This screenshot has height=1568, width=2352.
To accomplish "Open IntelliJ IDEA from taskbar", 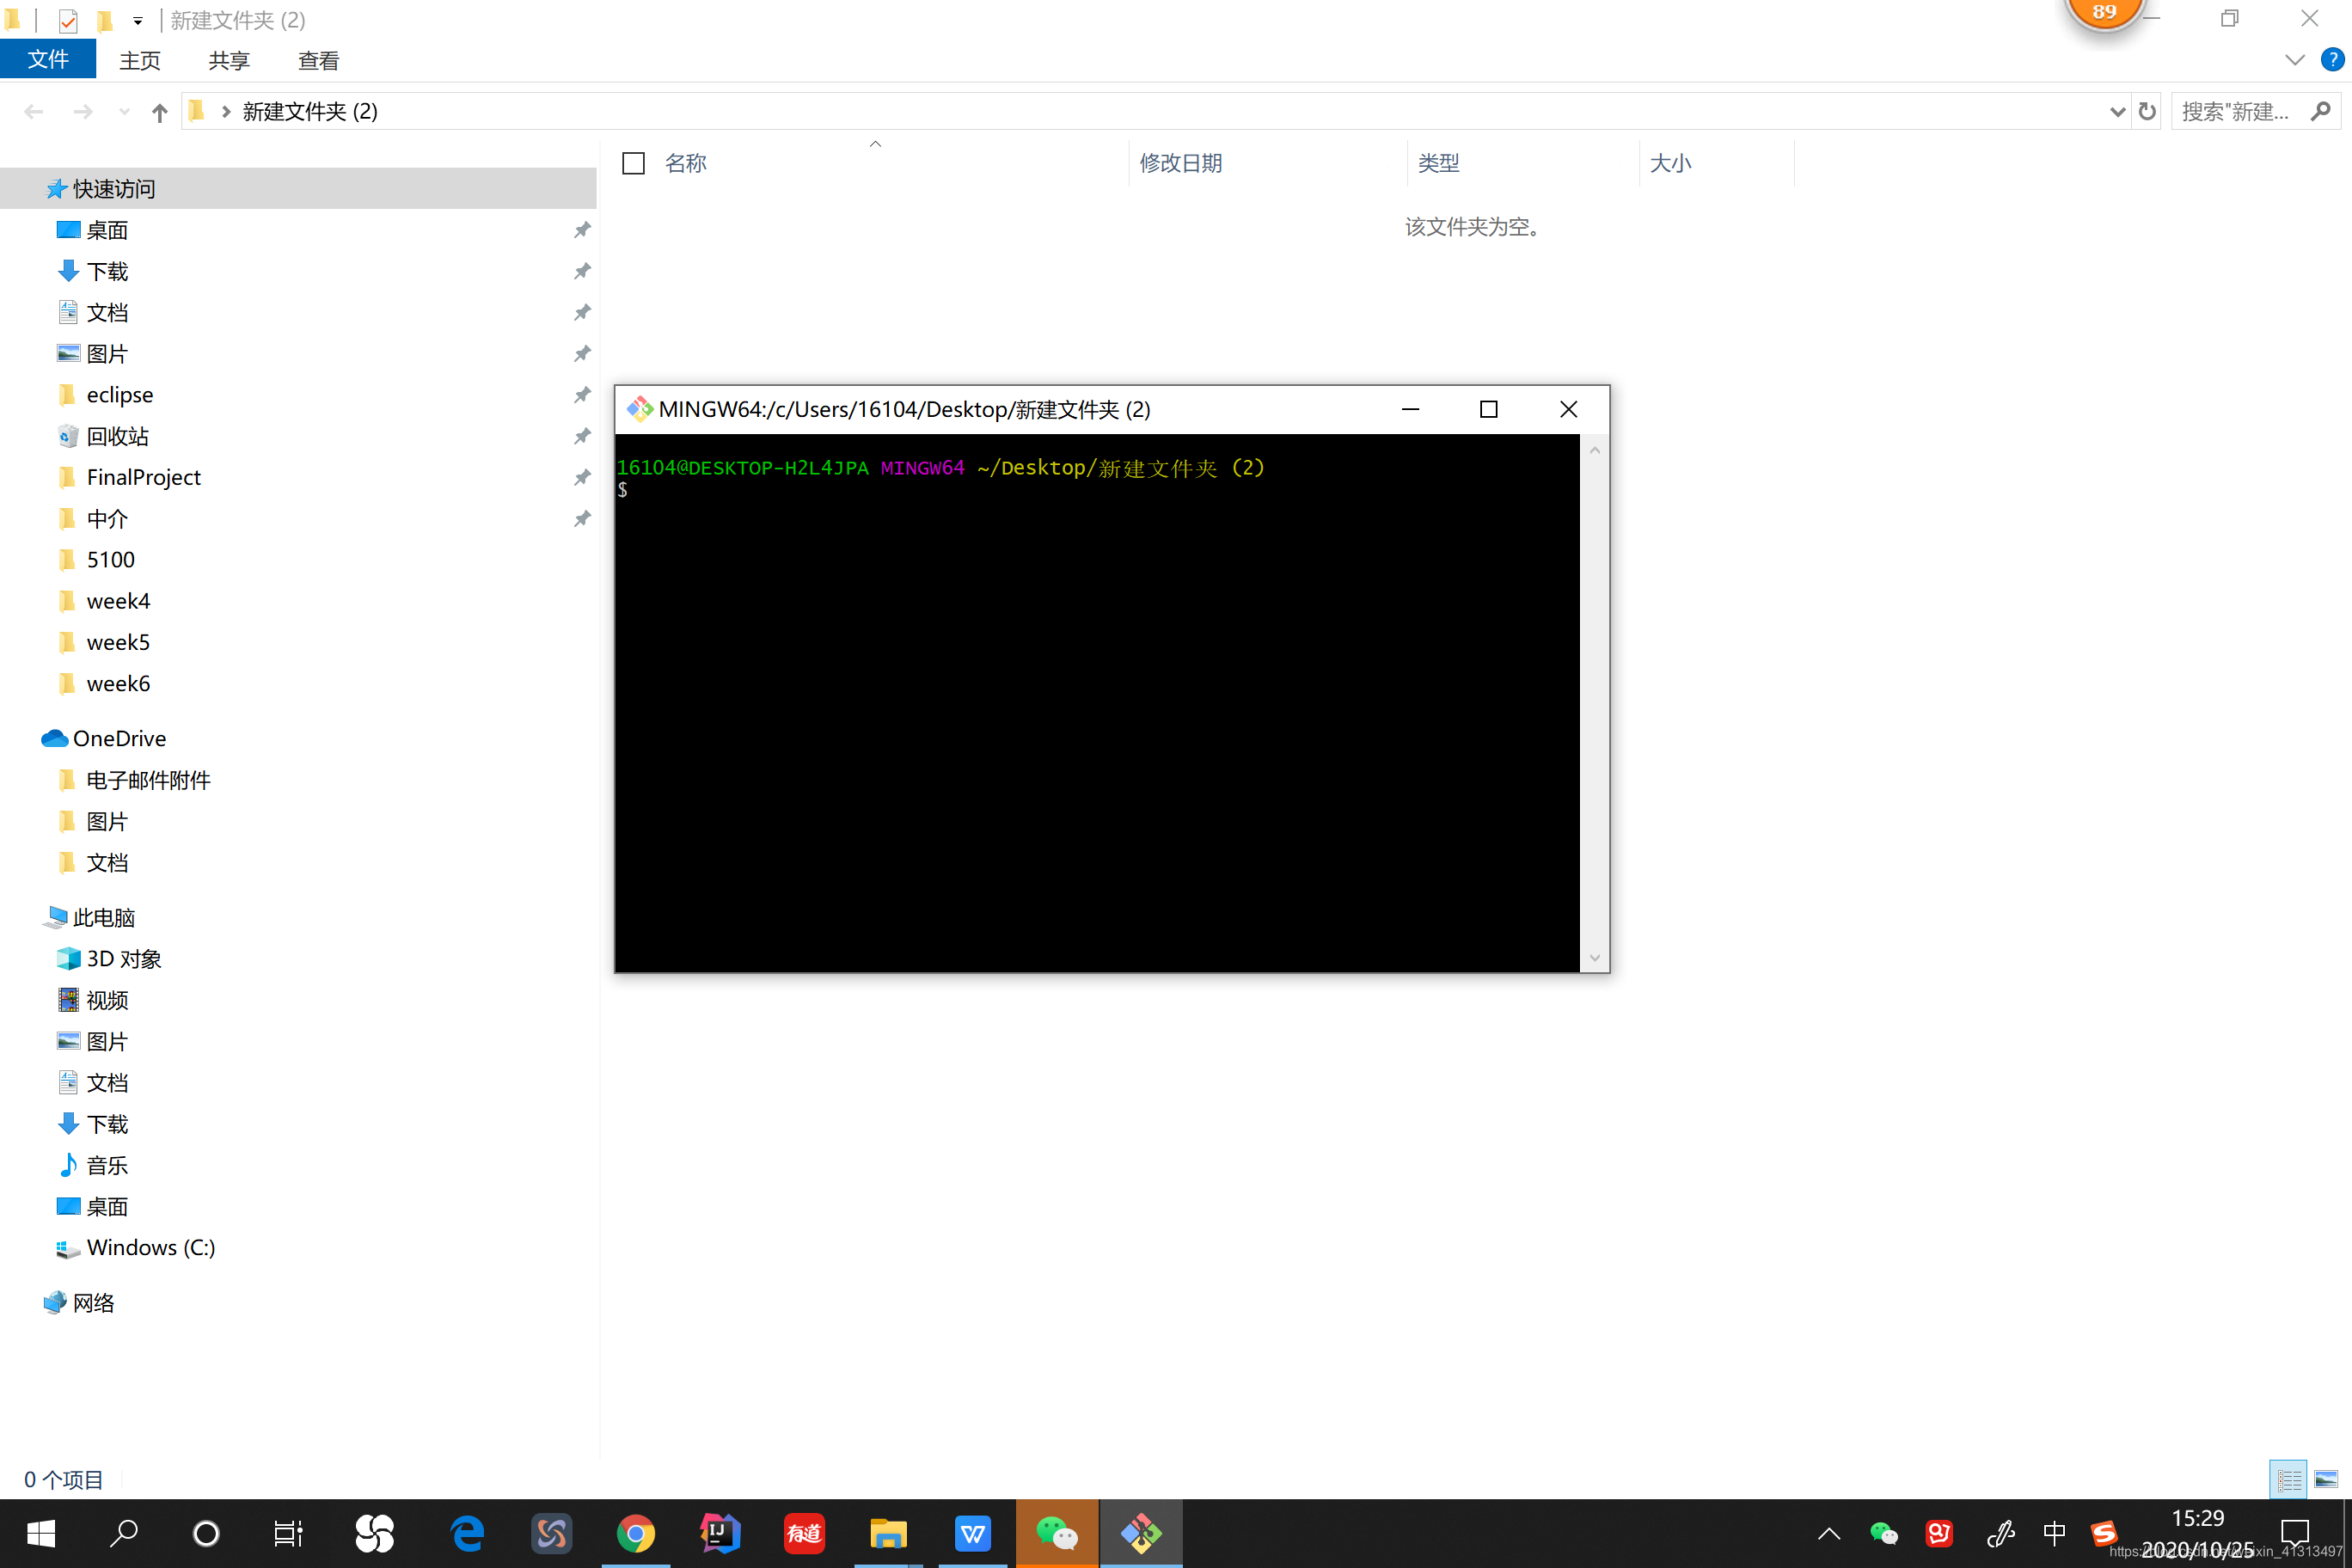I will 719,1533.
